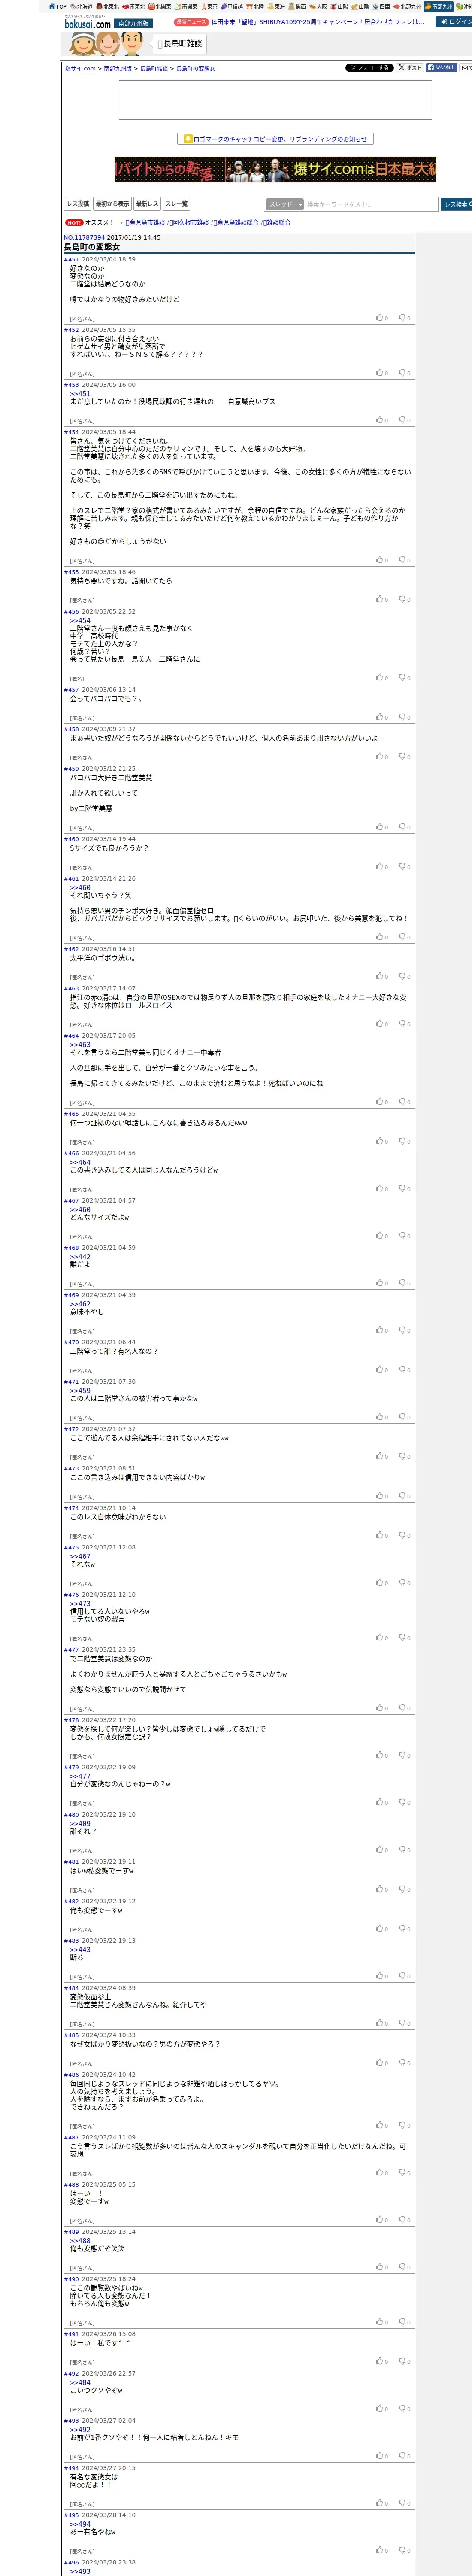
Task: Select 北部九州 in the region bar
Action: pos(407,6)
